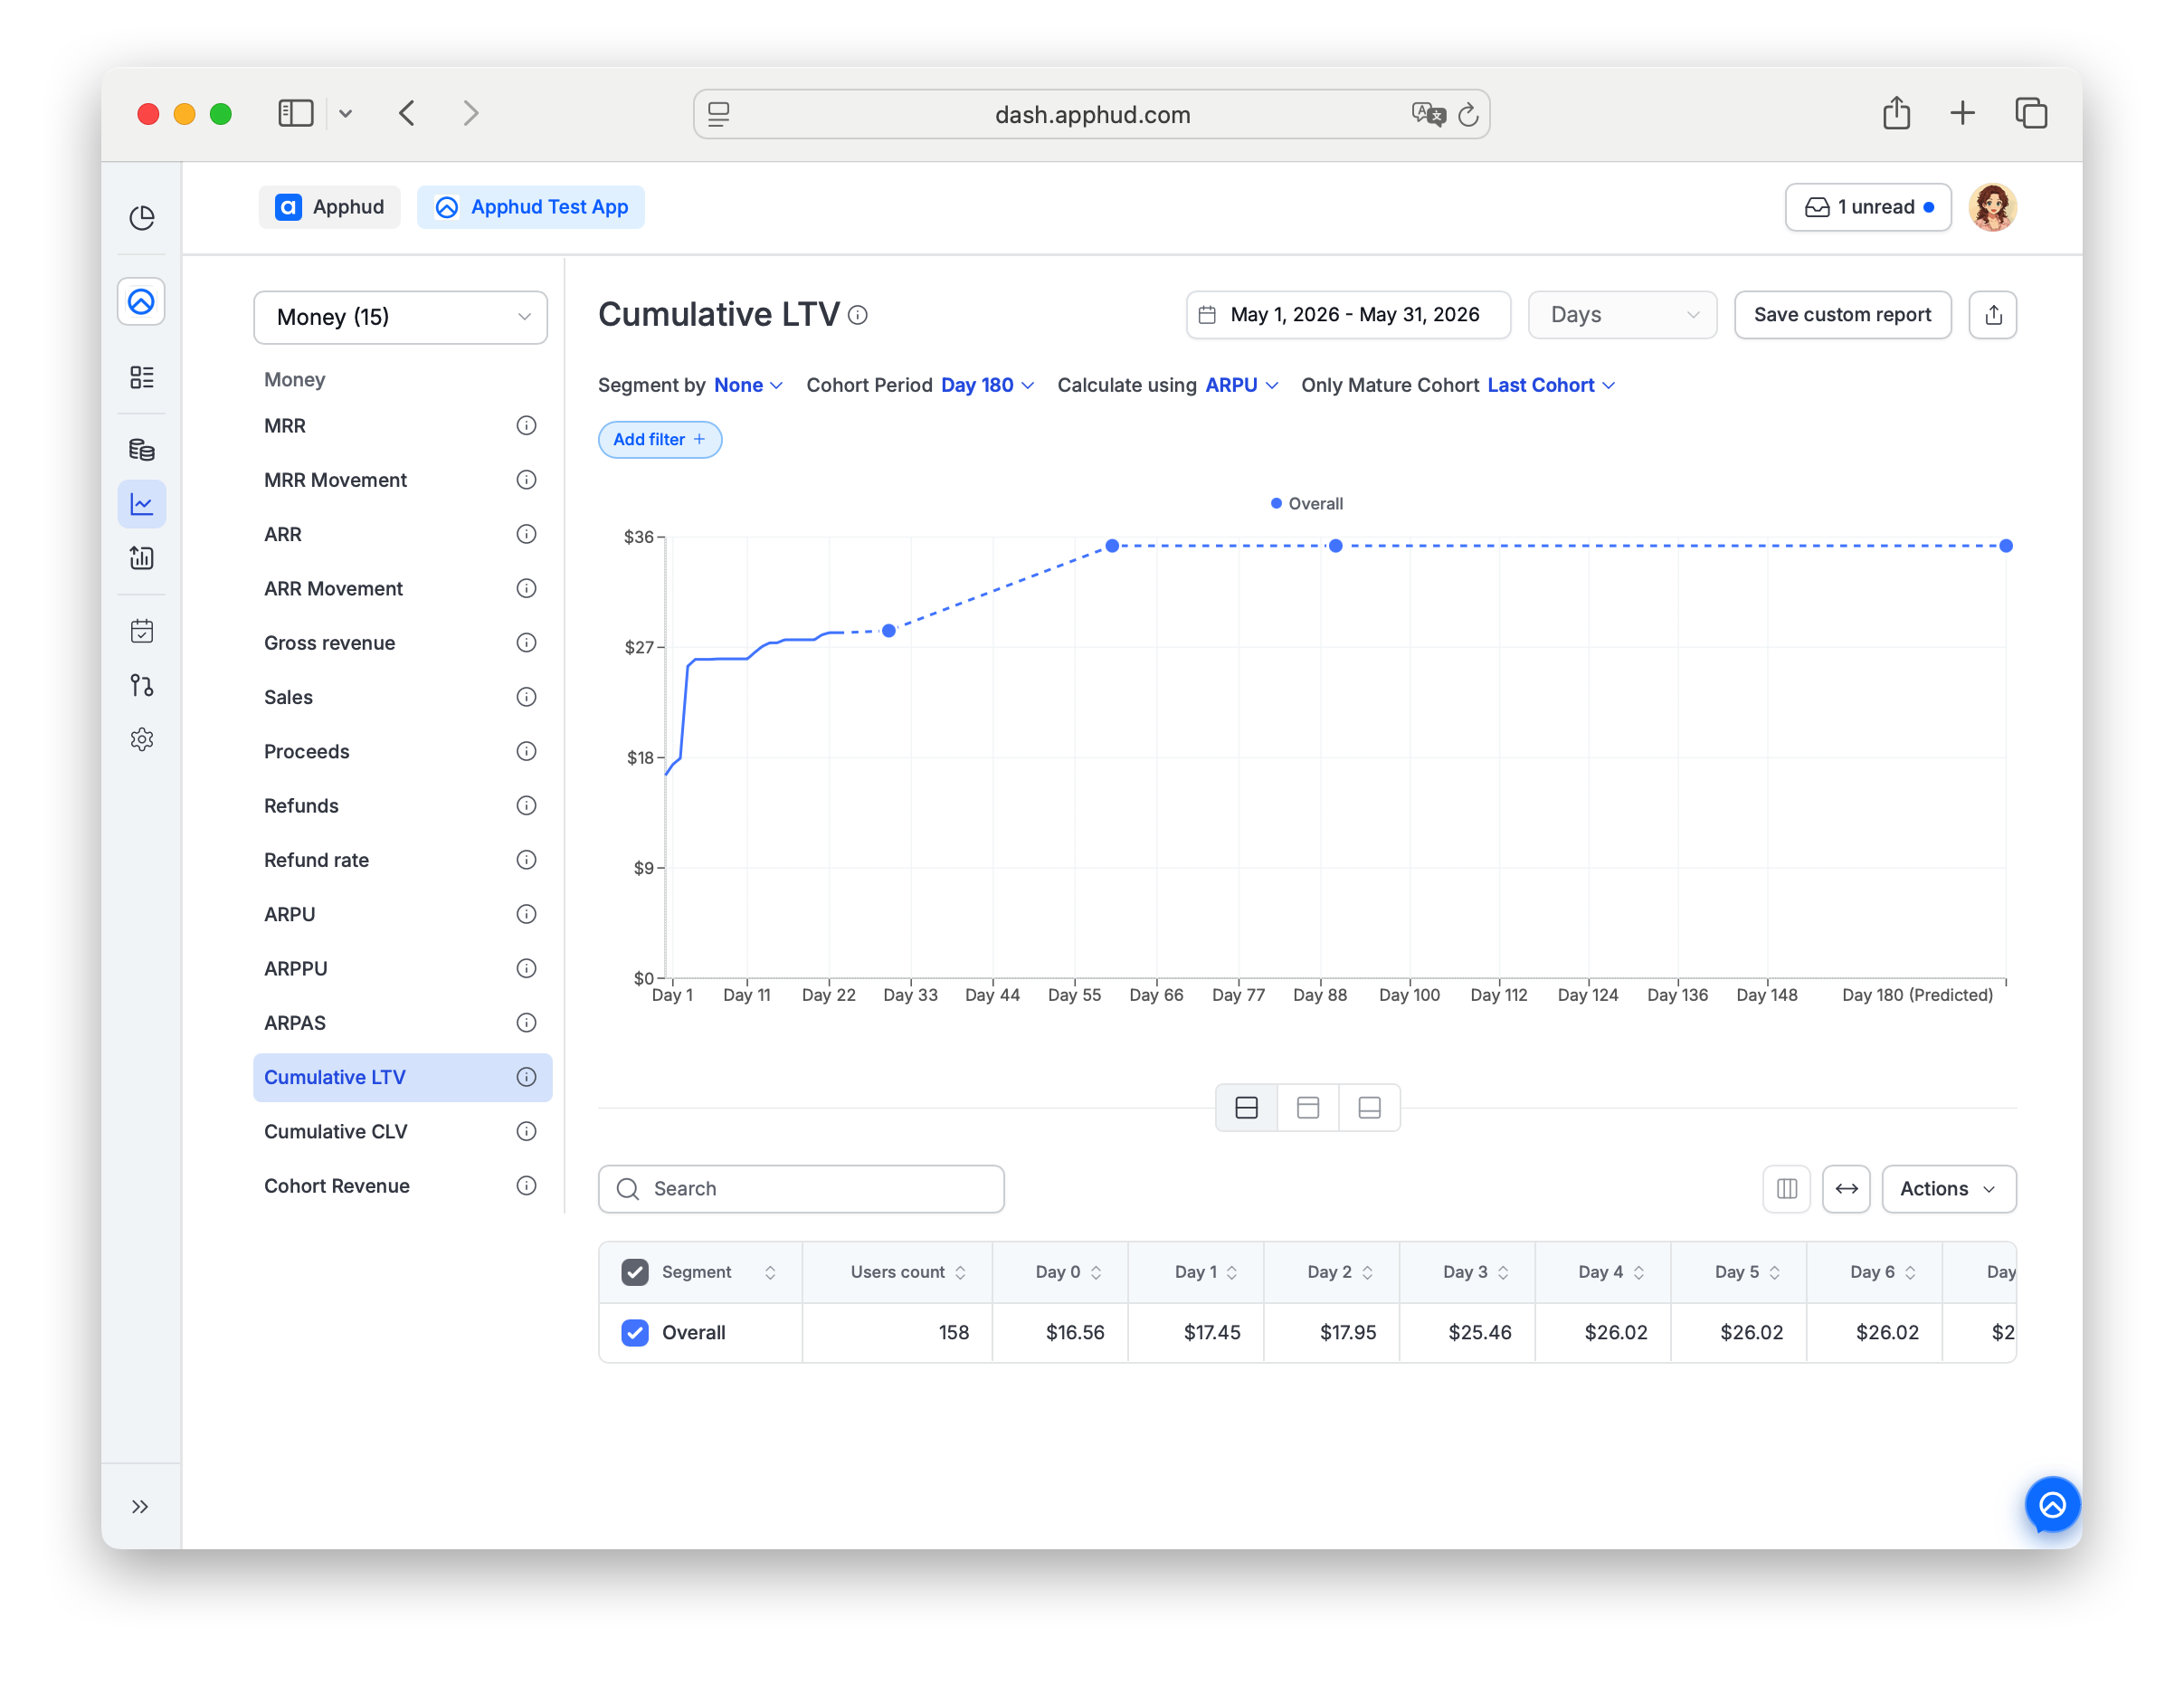This screenshot has height=1685, width=2184.
Task: Open the branch integrations icon in the left sidebar
Action: (x=141, y=685)
